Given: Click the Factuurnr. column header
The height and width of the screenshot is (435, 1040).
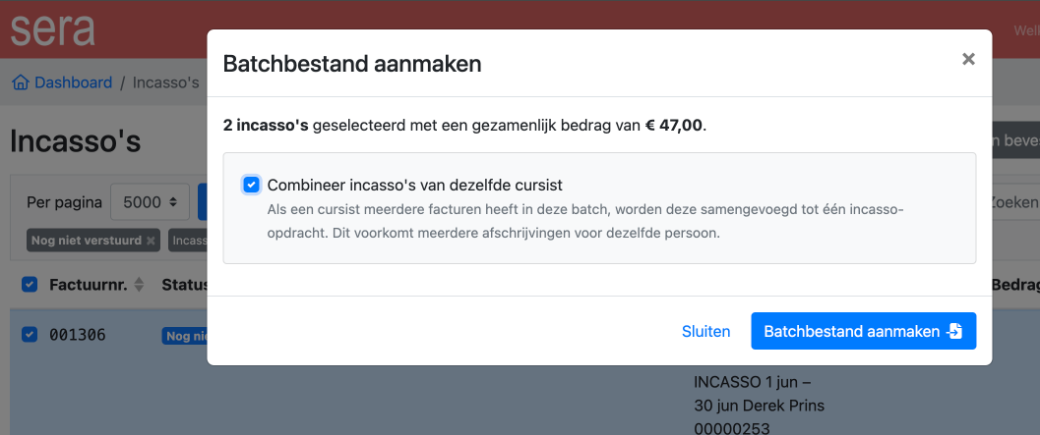Looking at the screenshot, I should click(x=88, y=285).
